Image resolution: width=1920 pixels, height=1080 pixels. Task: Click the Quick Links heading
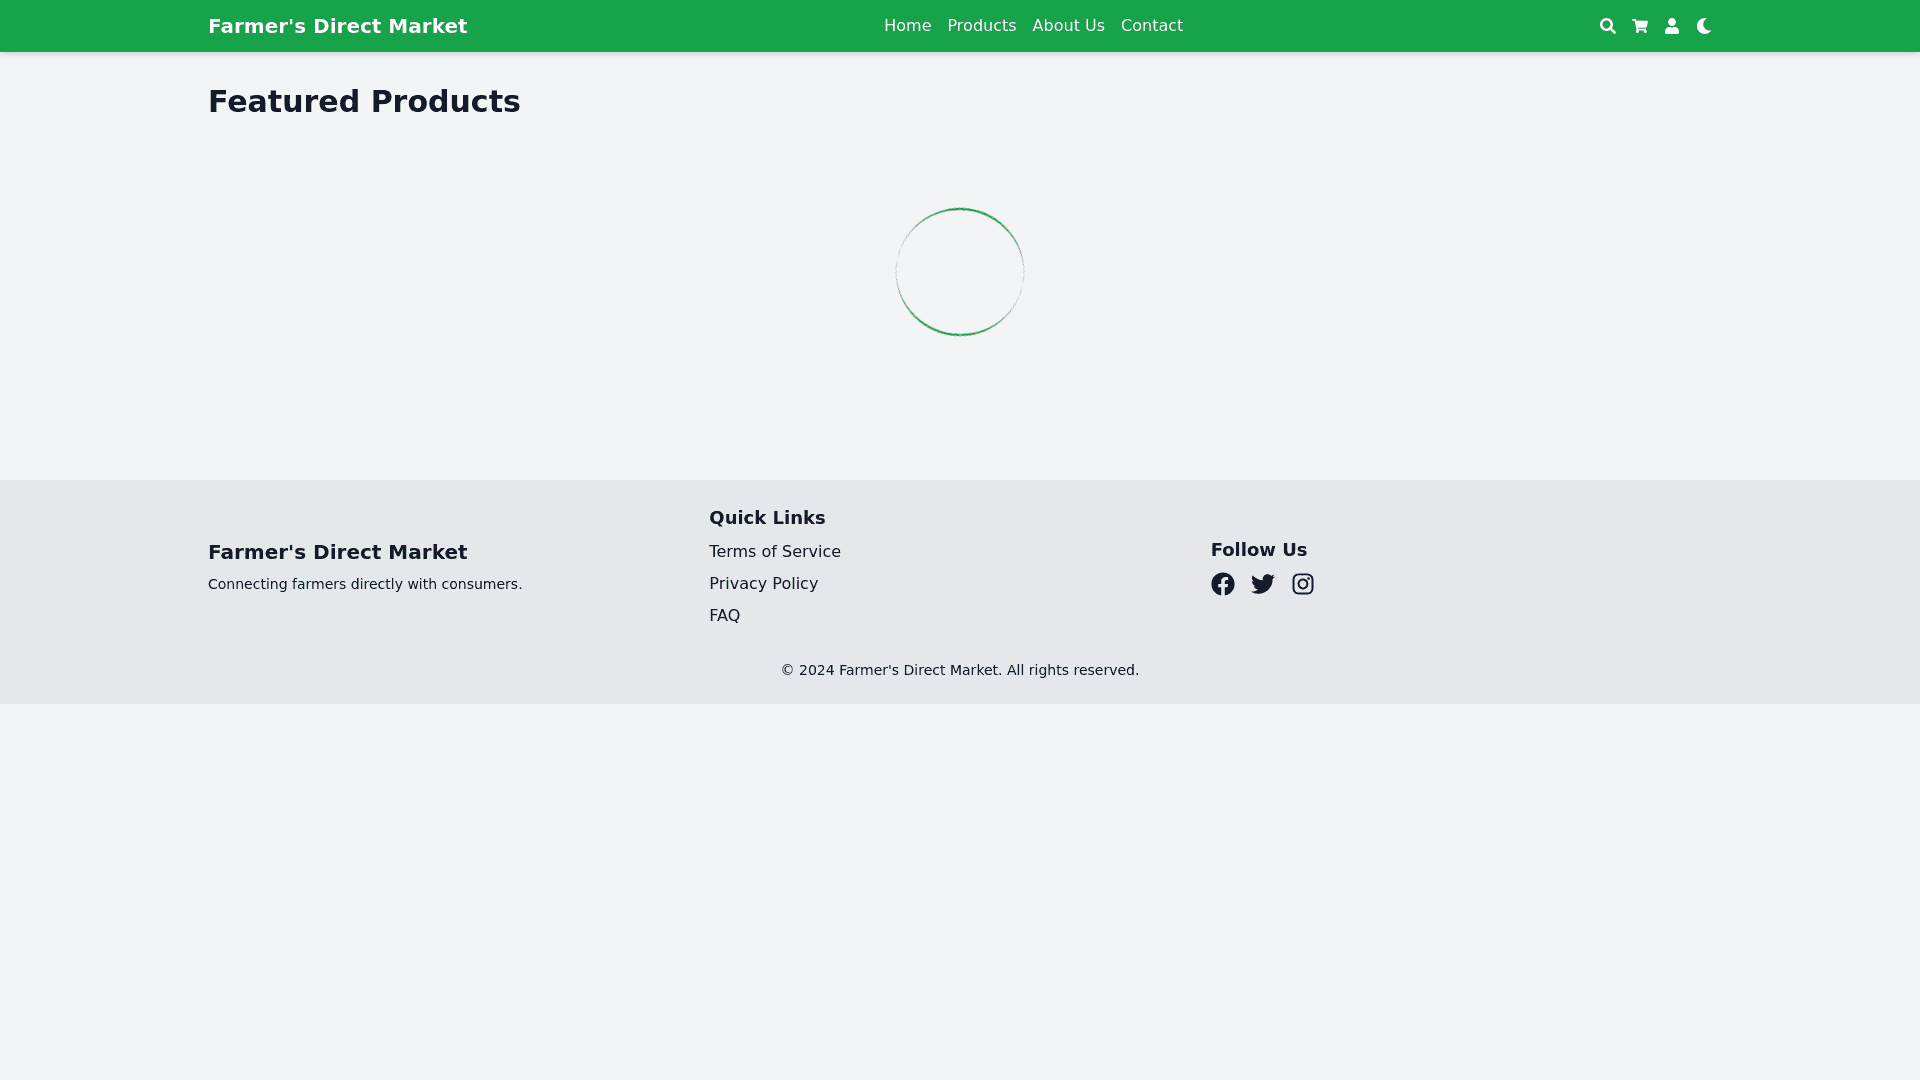[766, 518]
